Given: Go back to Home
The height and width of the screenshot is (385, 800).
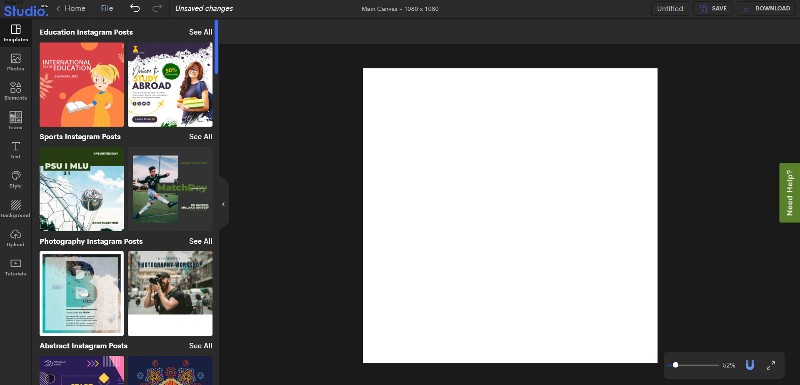Looking at the screenshot, I should [70, 8].
